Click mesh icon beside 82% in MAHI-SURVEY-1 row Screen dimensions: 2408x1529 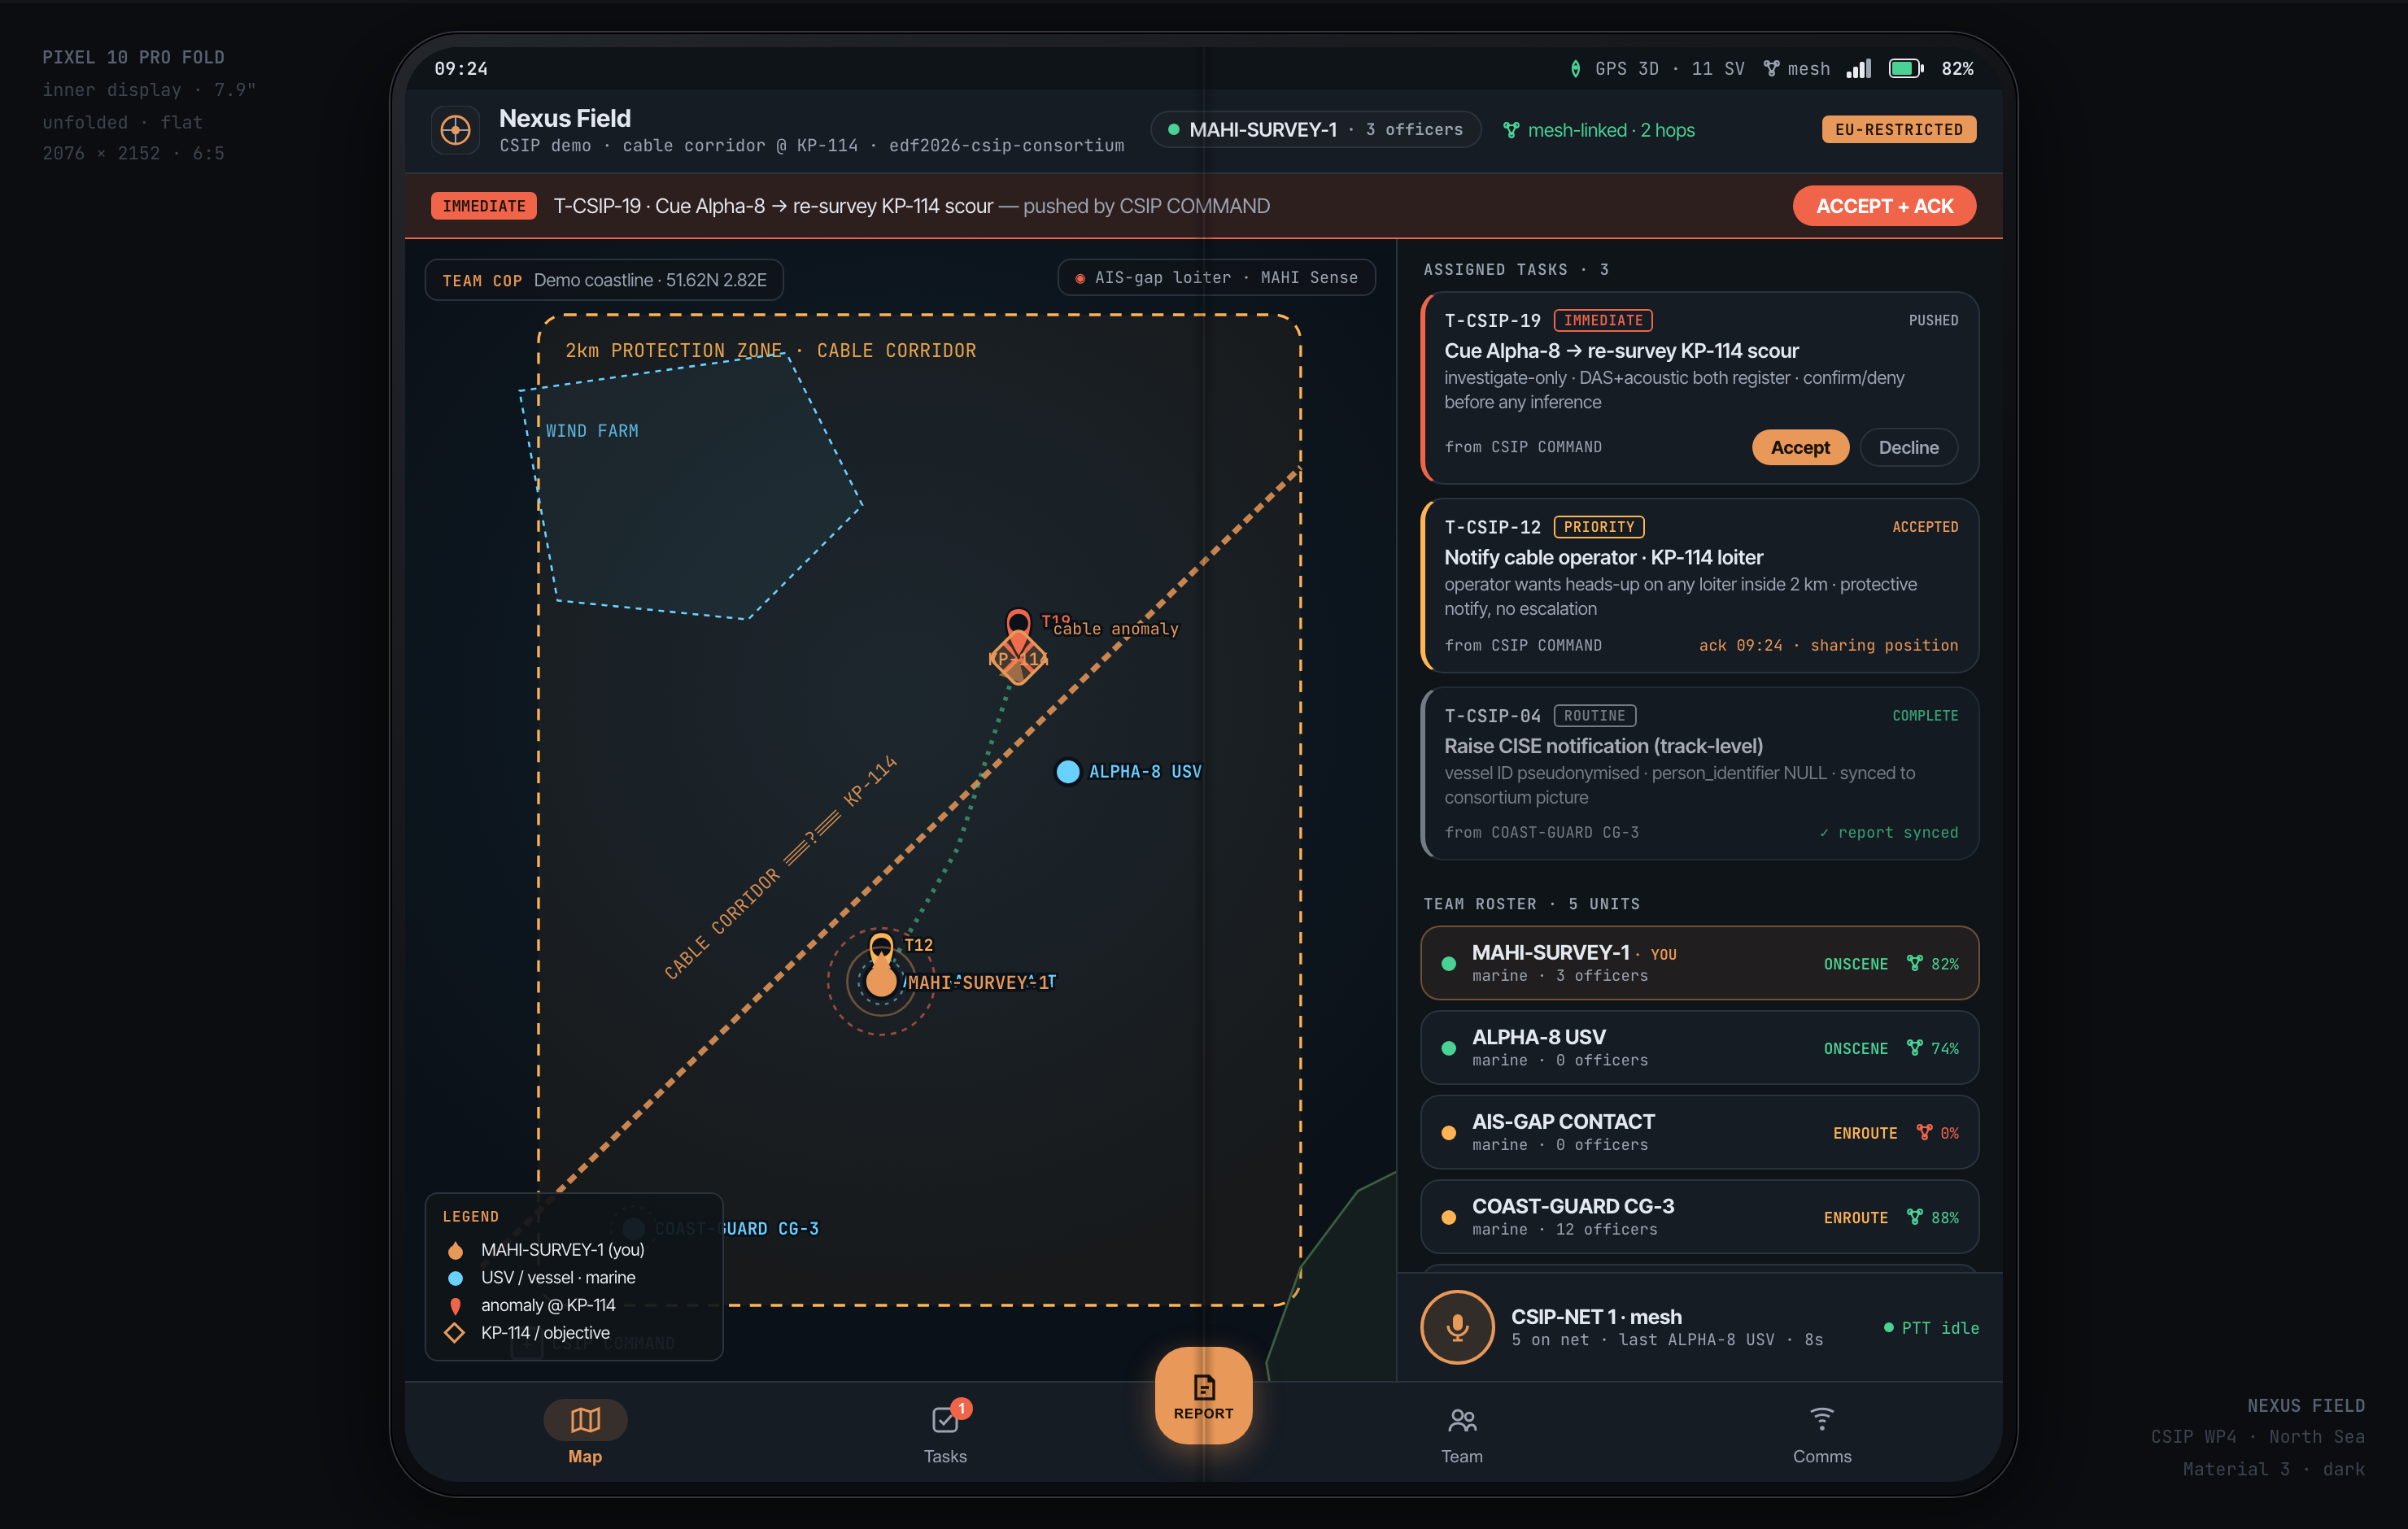[1914, 963]
